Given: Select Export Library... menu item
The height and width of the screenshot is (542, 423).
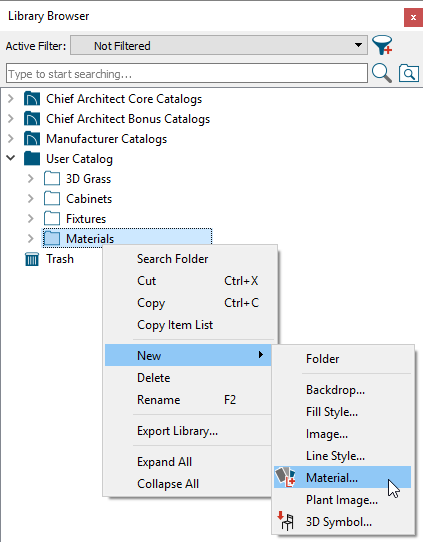Looking at the screenshot, I should pyautogui.click(x=188, y=431).
